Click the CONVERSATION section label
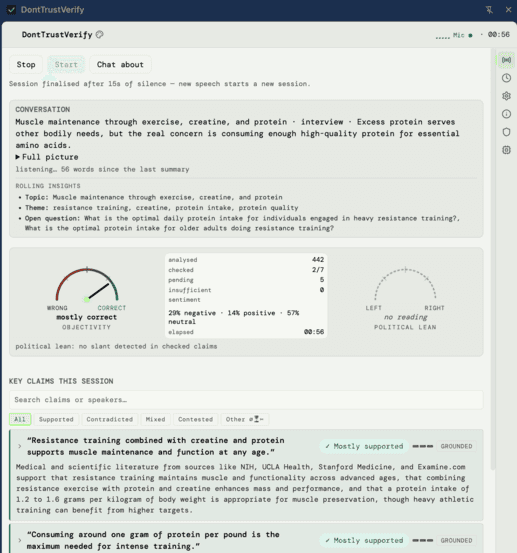Screen dimensions: 517x553 coord(43,109)
